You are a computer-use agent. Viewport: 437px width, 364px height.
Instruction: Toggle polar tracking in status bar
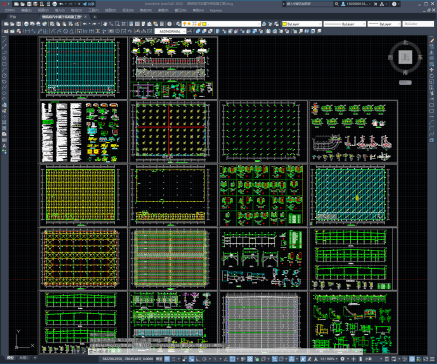pyautogui.click(x=204, y=359)
